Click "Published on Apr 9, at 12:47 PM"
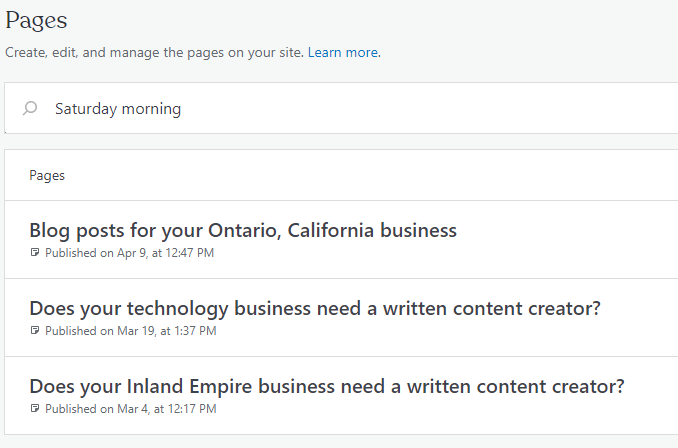This screenshot has height=448, width=678. (129, 253)
